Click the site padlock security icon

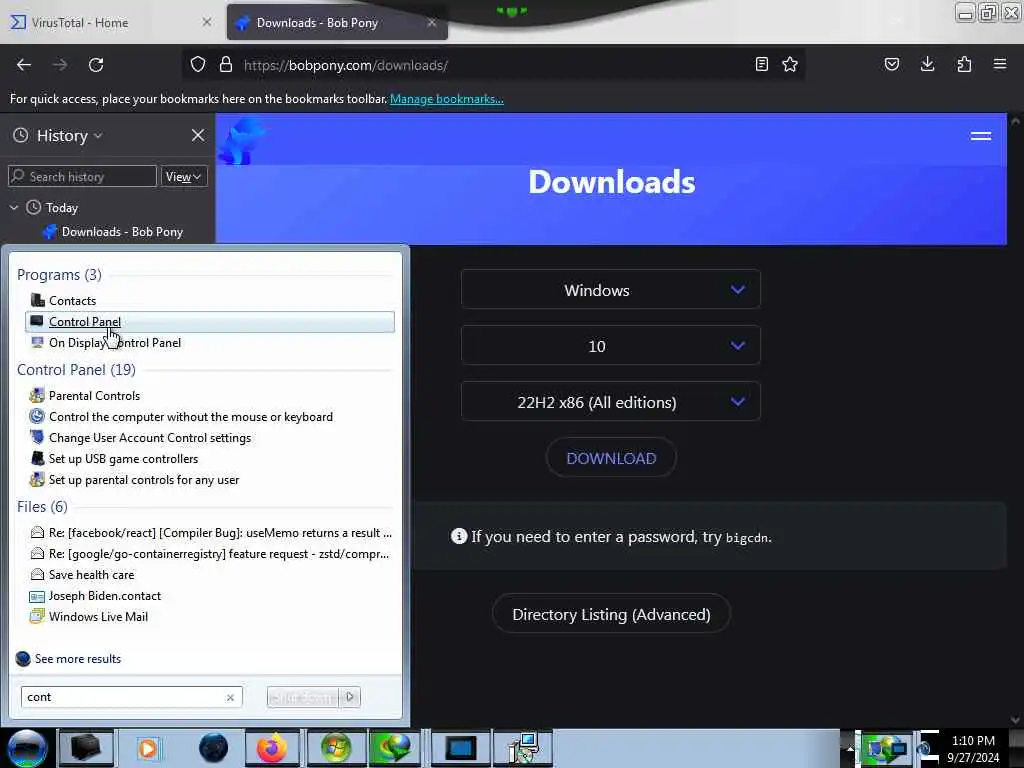[226, 65]
